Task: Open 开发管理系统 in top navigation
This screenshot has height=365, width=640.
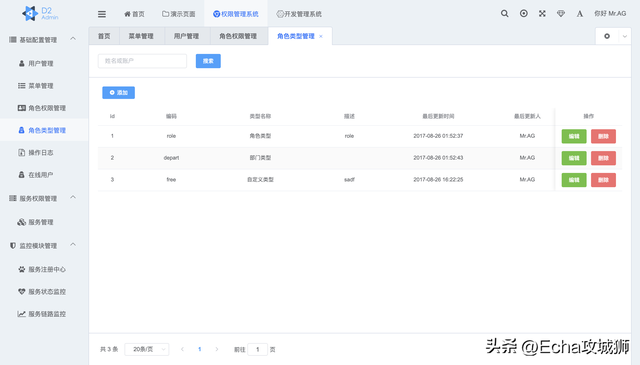Action: (299, 14)
